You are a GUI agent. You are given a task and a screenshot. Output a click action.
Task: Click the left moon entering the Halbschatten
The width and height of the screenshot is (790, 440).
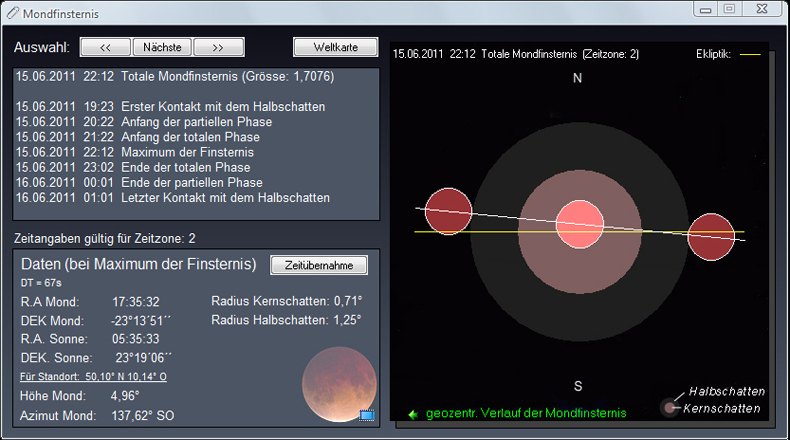(448, 211)
